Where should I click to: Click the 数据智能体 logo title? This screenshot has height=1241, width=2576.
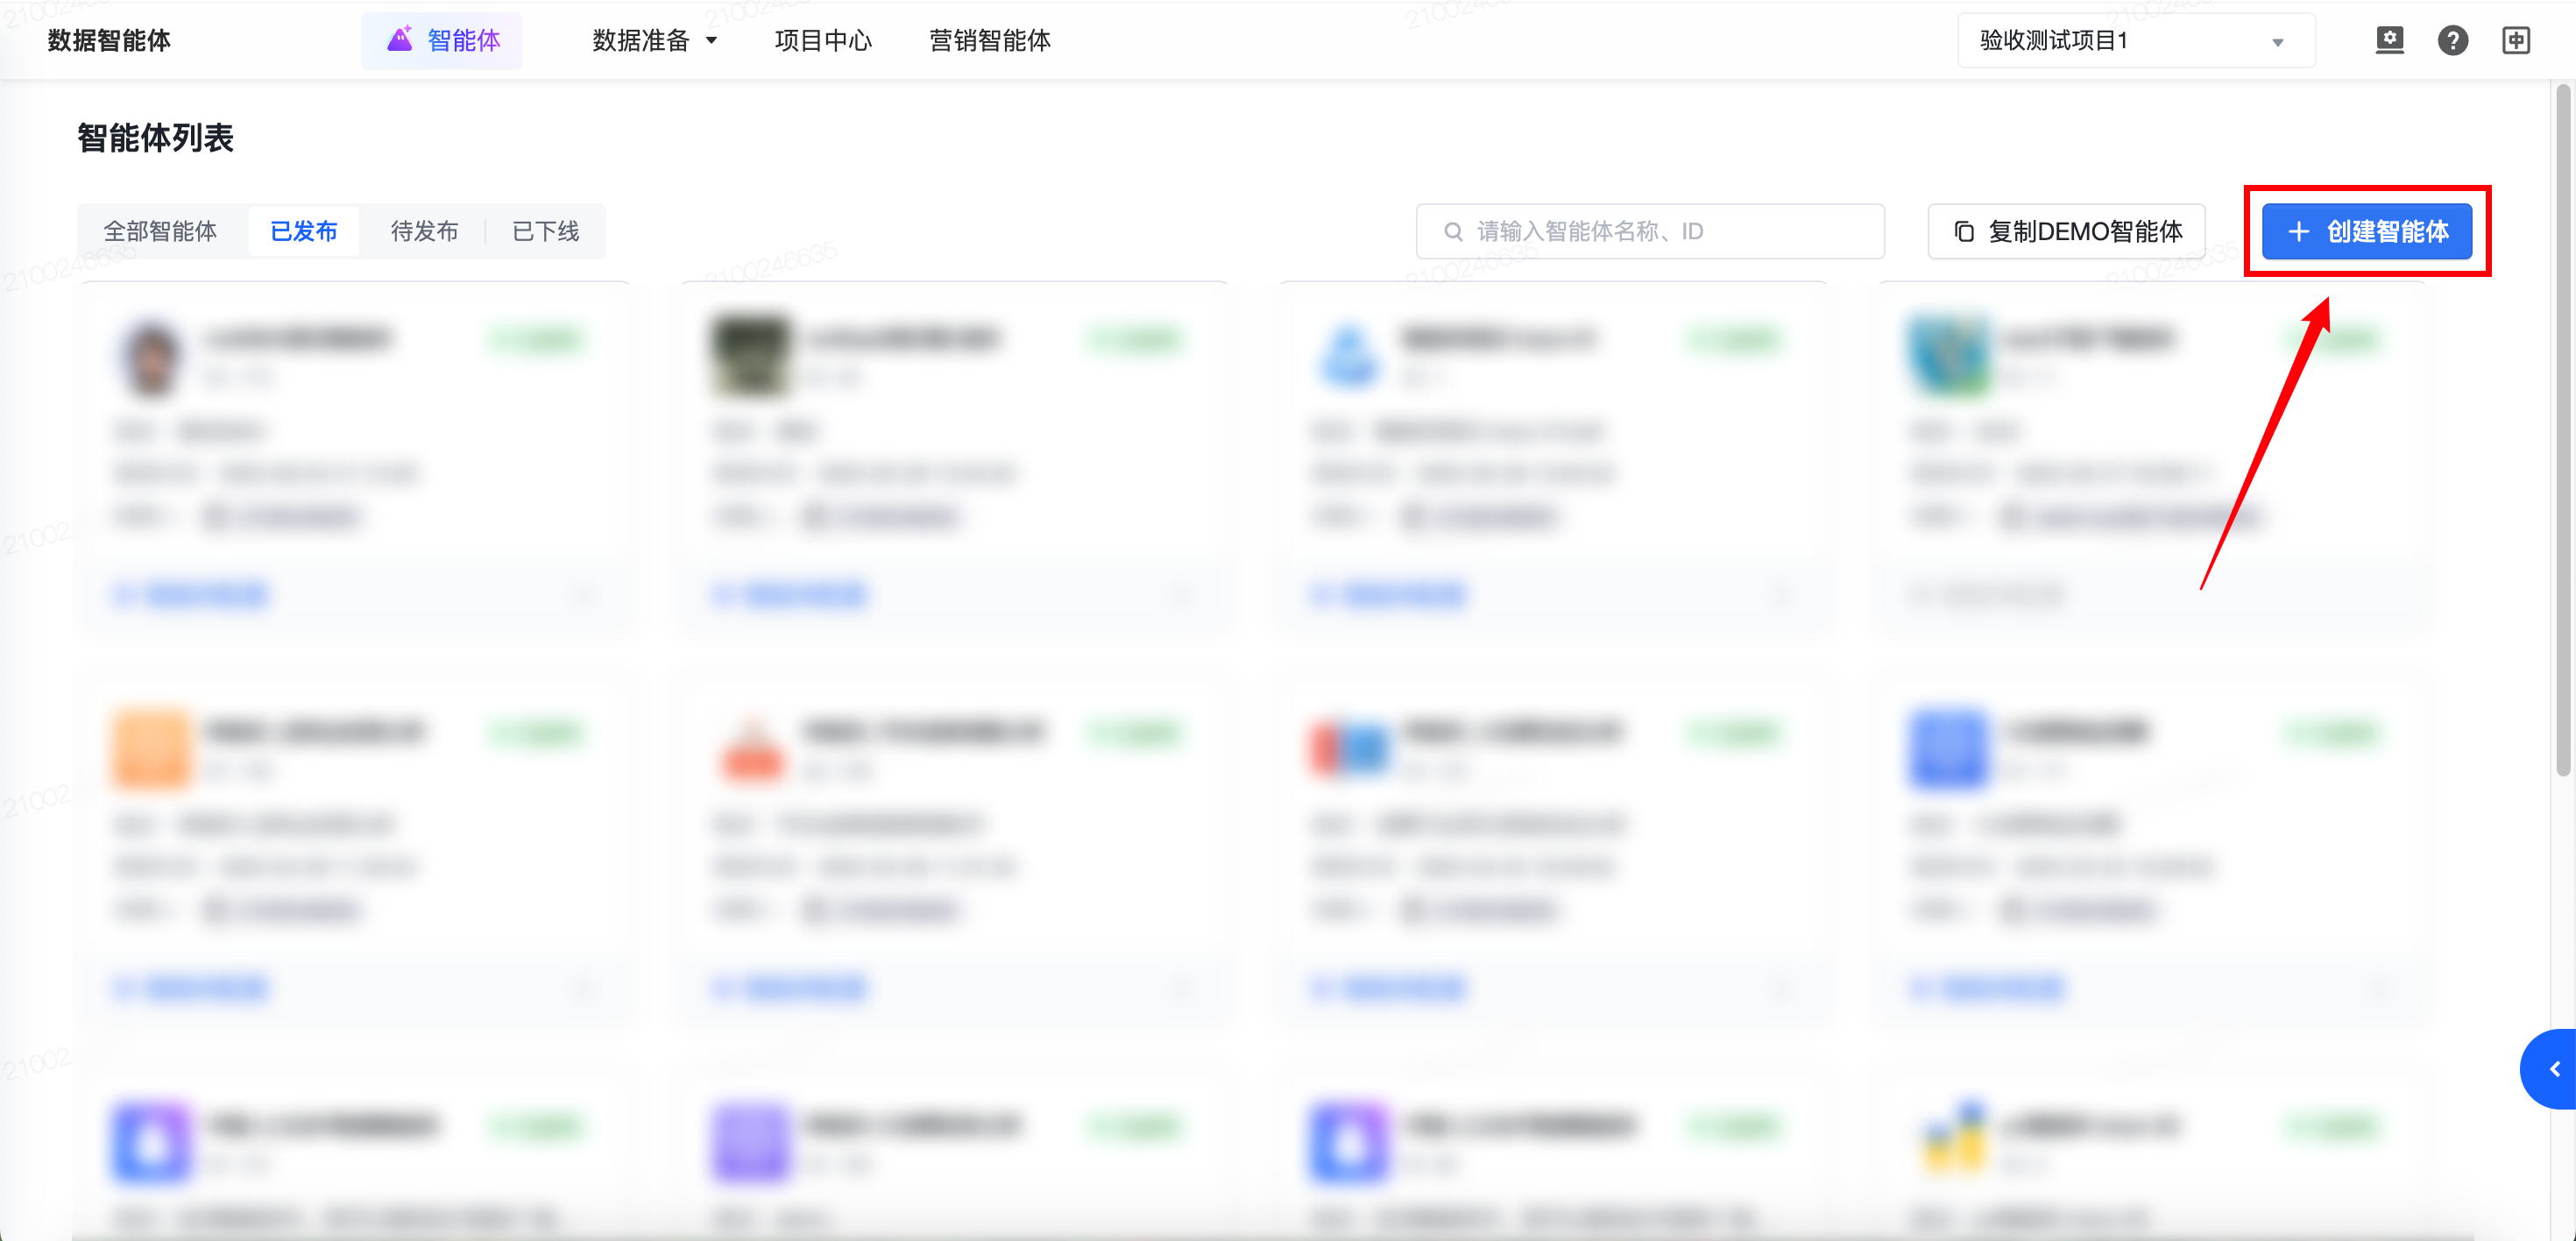pyautogui.click(x=109, y=40)
